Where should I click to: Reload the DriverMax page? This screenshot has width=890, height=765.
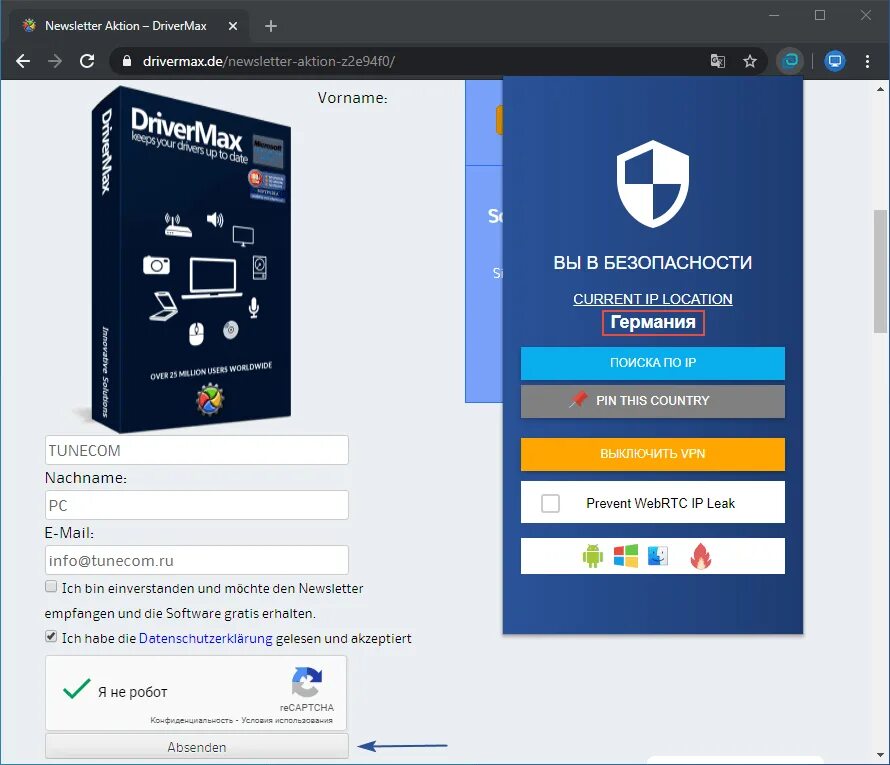pyautogui.click(x=87, y=61)
